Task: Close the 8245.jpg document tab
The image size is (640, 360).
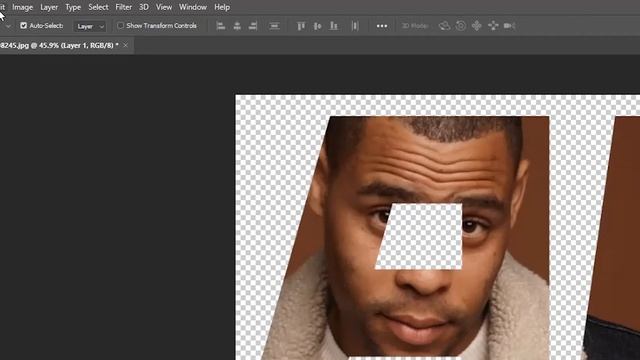Action: click(x=126, y=45)
